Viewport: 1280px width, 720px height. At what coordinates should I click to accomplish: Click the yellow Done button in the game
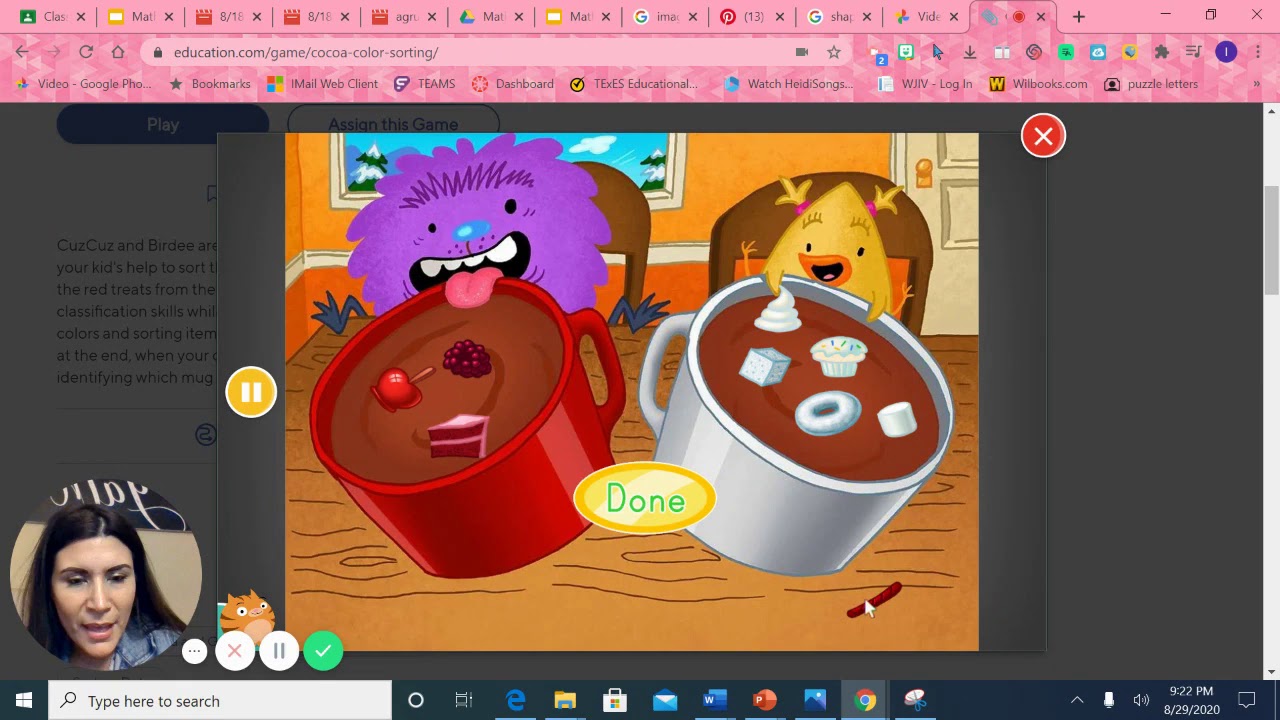click(x=645, y=498)
